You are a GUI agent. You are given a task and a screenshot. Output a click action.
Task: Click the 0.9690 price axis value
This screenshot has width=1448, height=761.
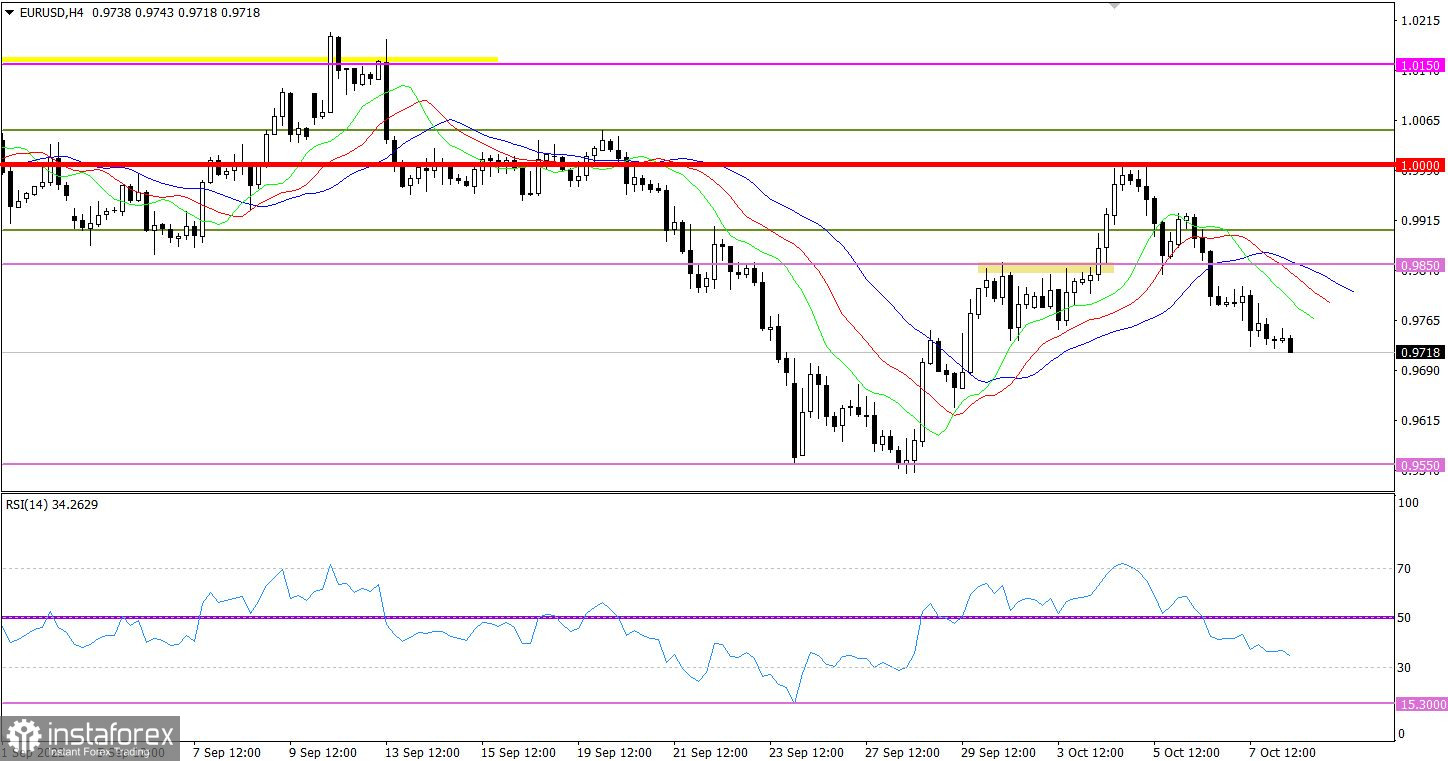1421,370
